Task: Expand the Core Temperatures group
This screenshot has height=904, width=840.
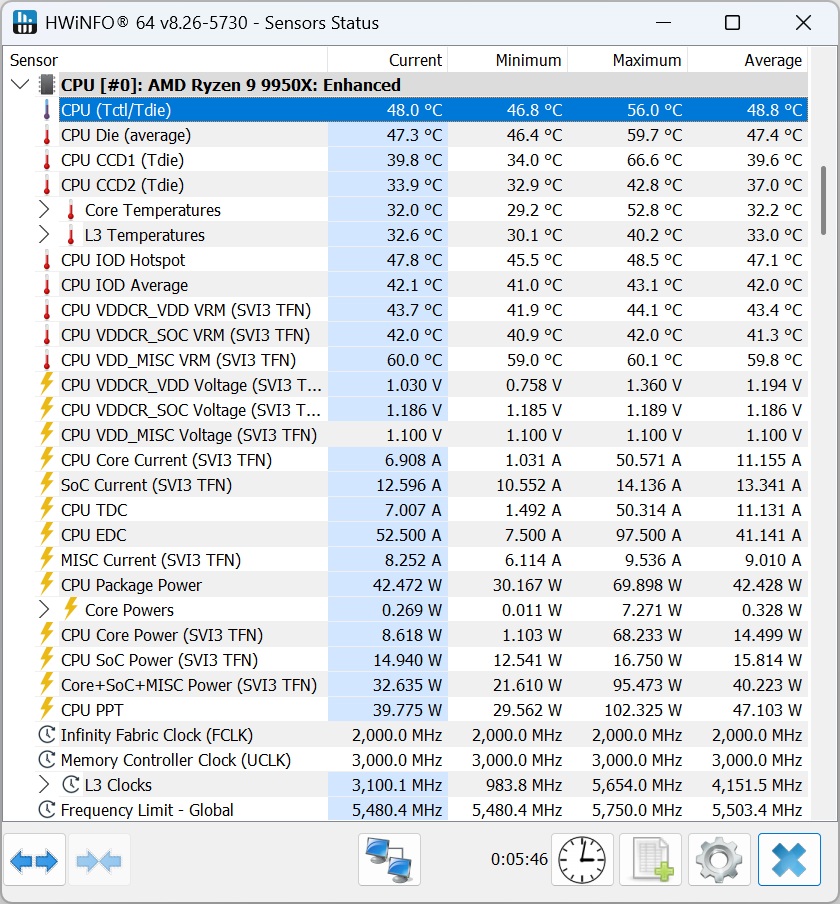Action: point(44,210)
